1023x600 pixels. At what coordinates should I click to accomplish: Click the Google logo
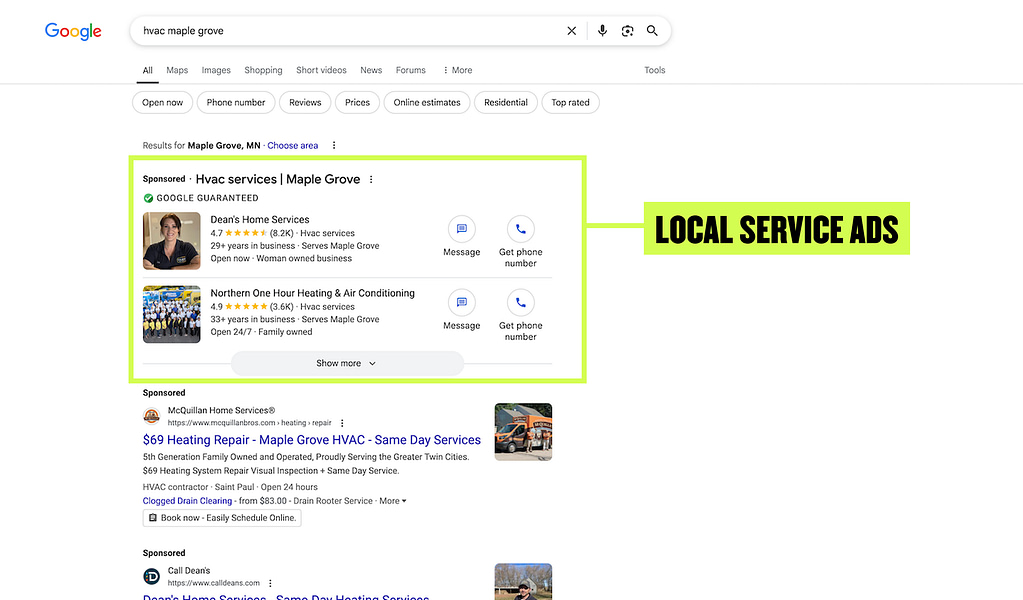pyautogui.click(x=72, y=31)
